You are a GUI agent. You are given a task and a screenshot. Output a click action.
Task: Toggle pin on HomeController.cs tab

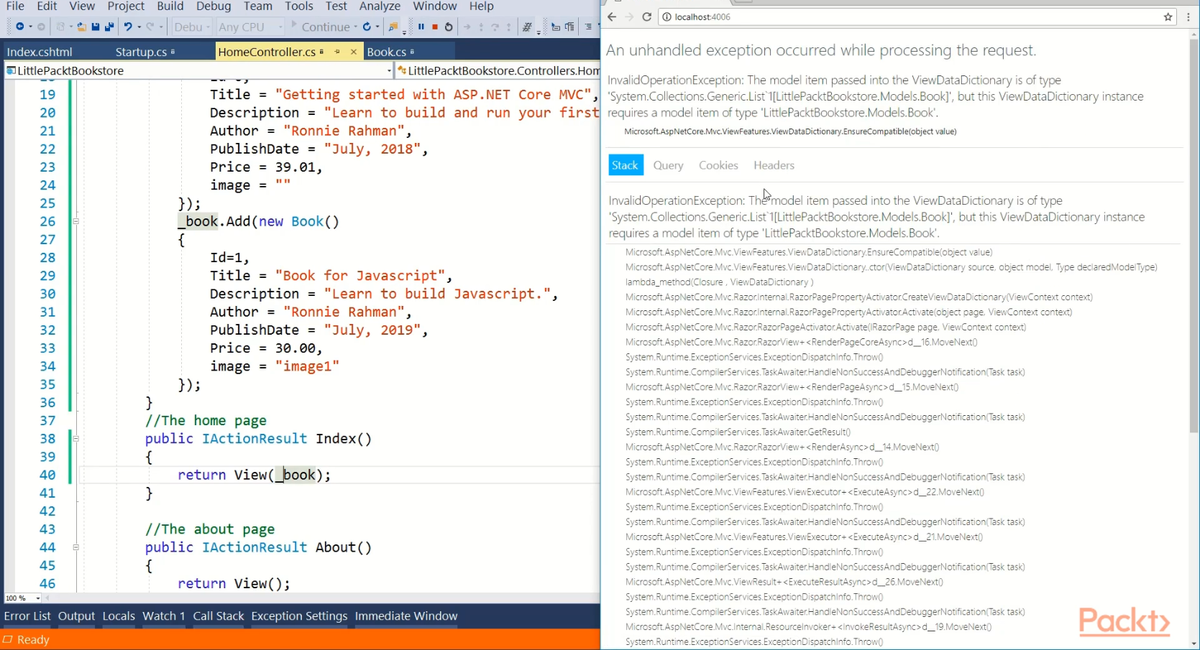(338, 52)
